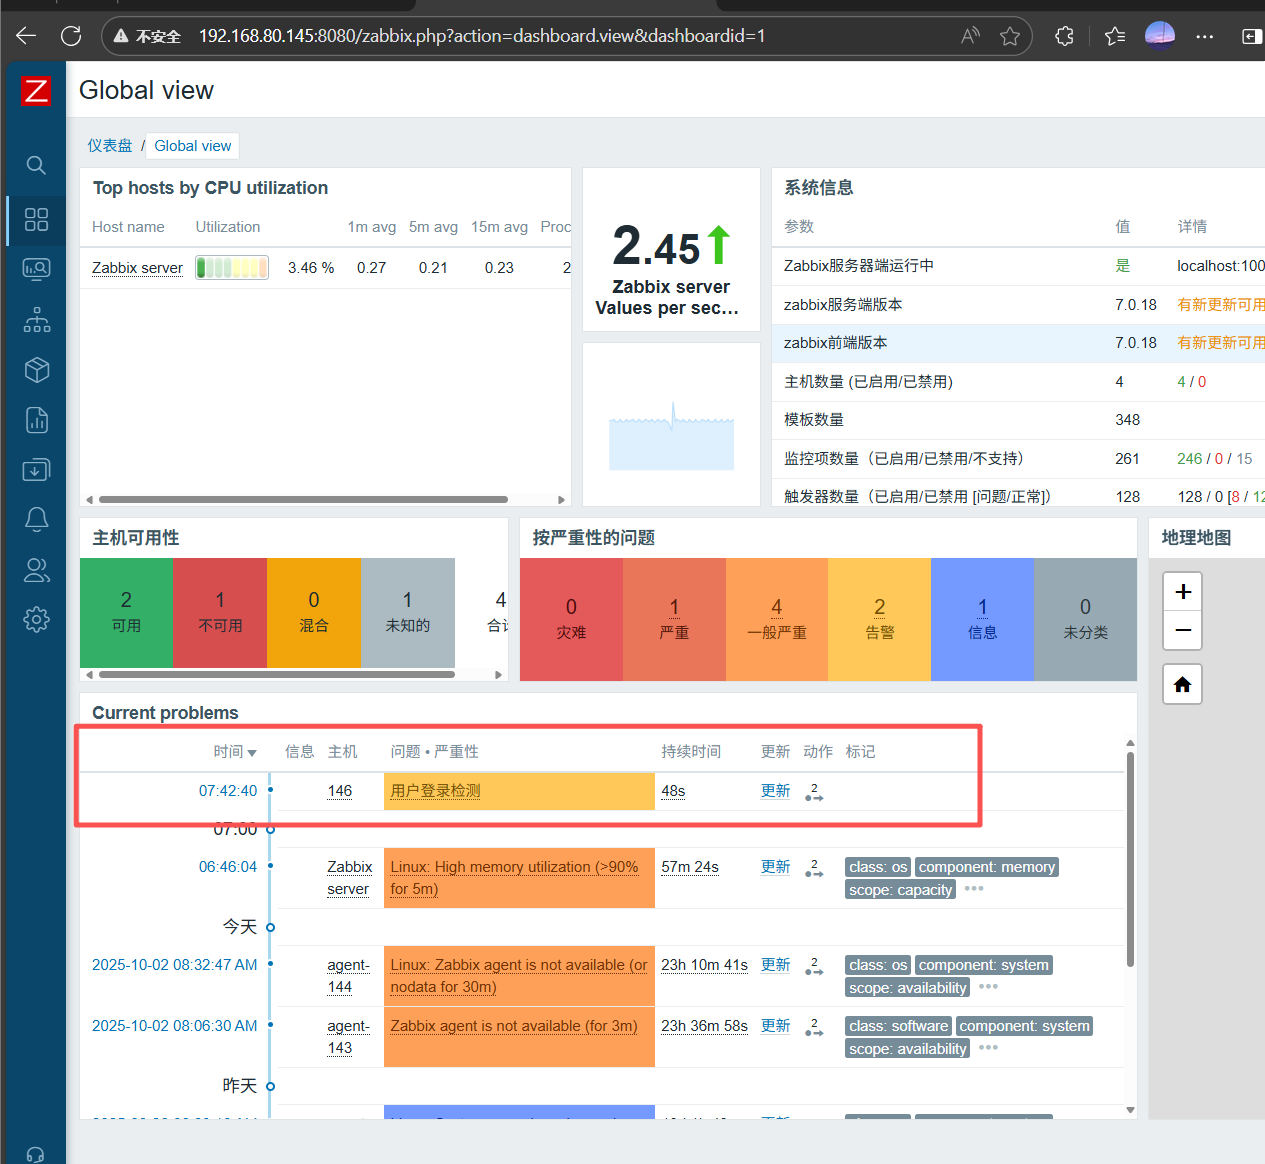Open Administration gear icon in sidebar
This screenshot has width=1265, height=1164.
36,619
